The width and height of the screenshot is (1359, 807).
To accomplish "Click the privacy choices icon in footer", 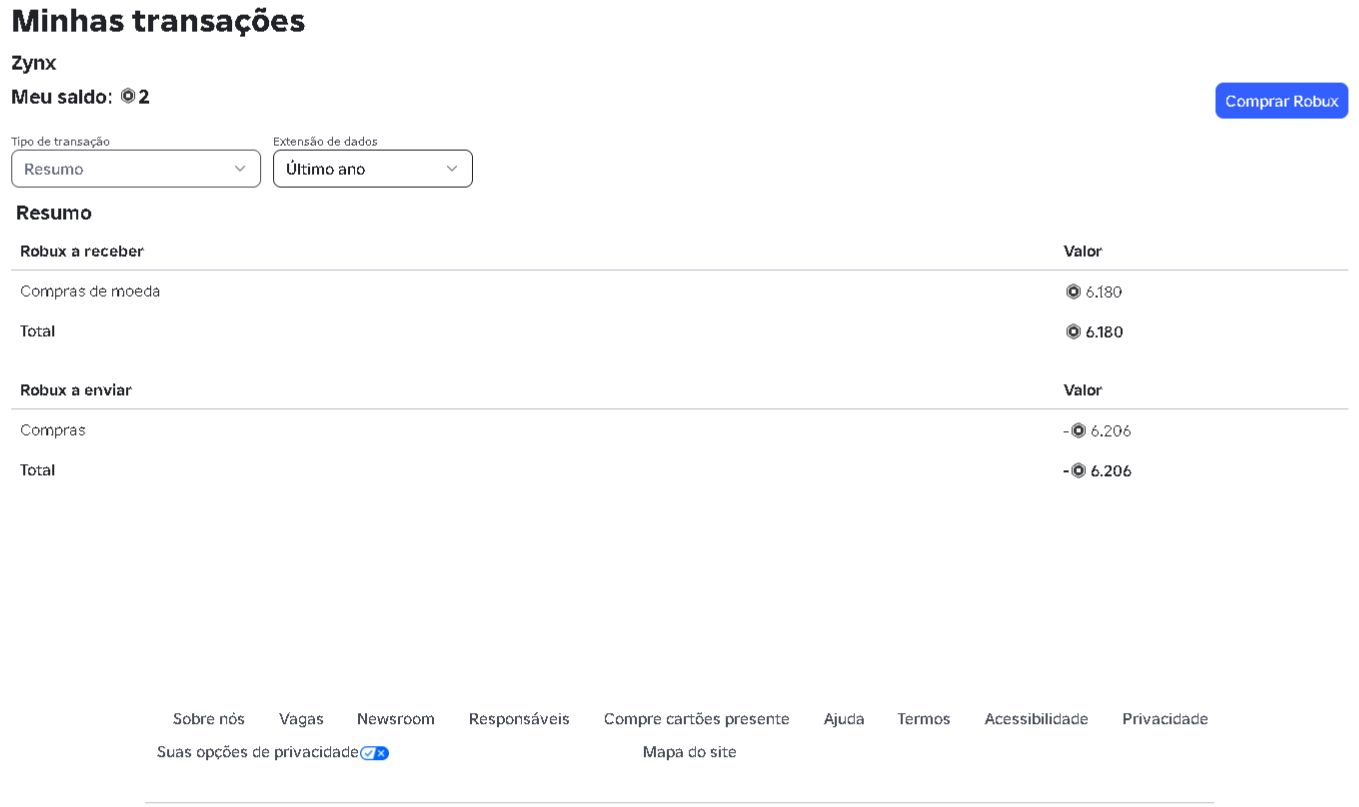I will (x=374, y=753).
